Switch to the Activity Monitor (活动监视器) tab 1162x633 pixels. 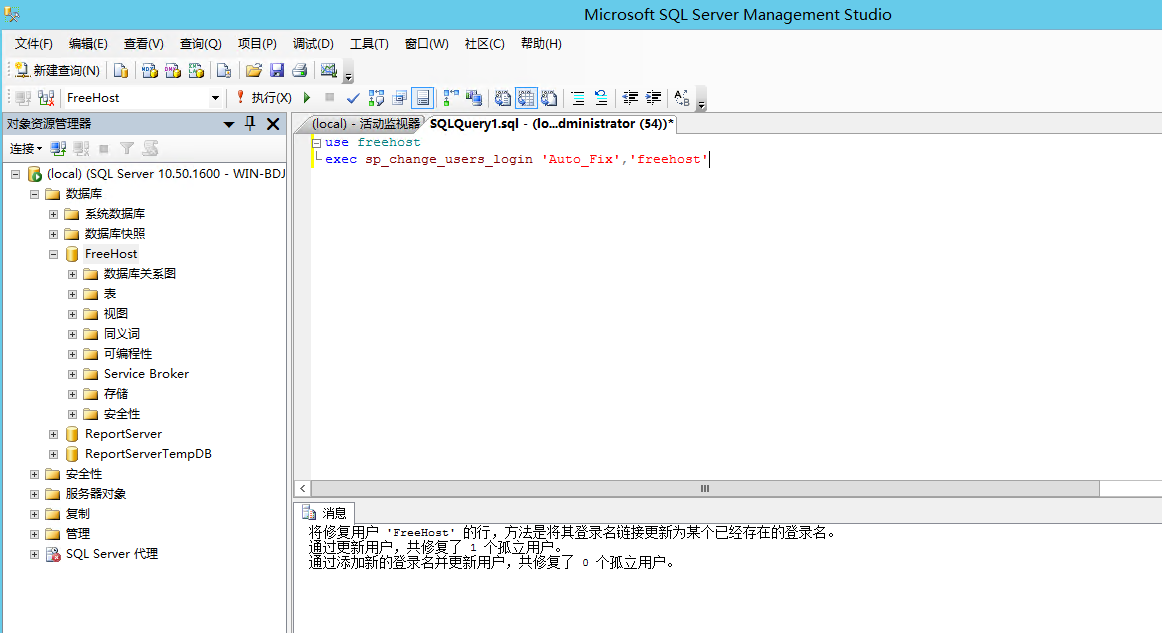[x=365, y=124]
